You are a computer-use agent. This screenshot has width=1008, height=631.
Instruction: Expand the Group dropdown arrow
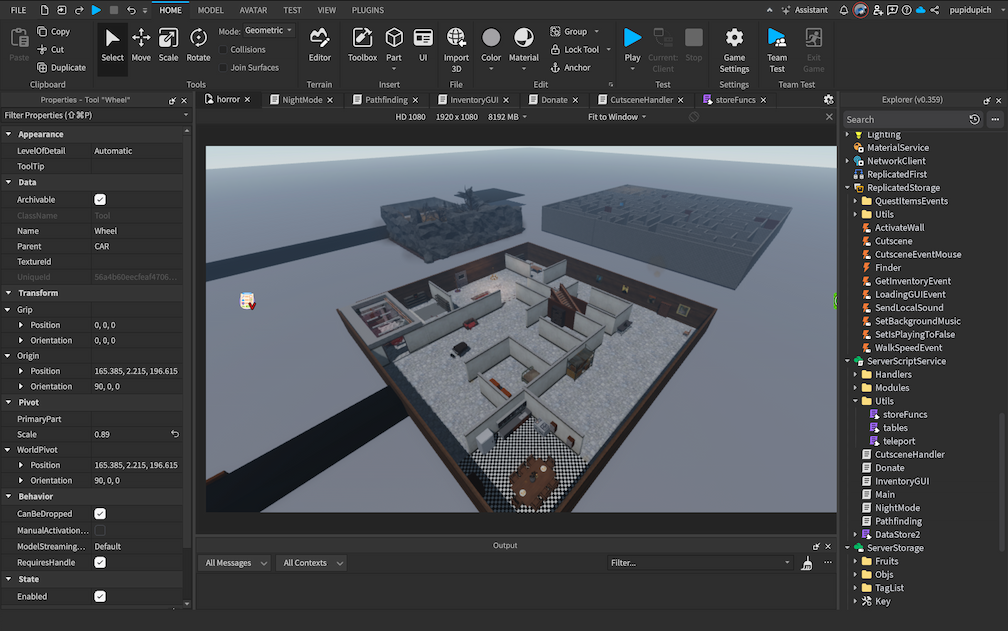click(597, 31)
